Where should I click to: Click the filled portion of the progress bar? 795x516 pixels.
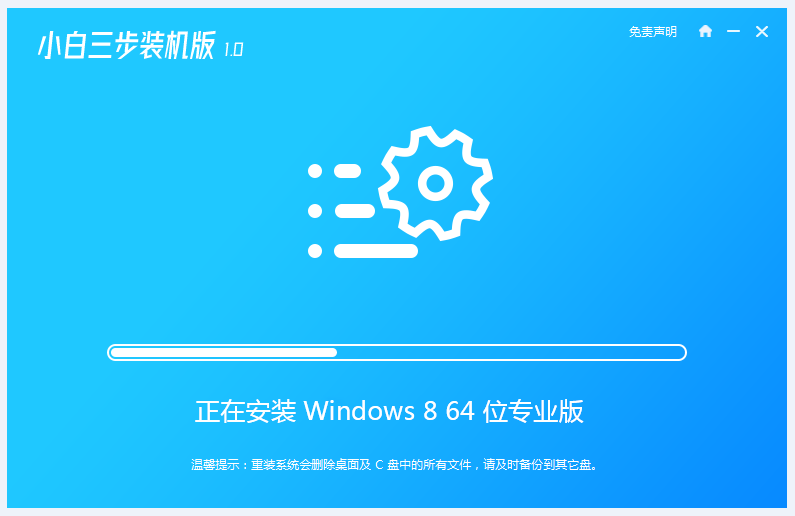(x=224, y=352)
